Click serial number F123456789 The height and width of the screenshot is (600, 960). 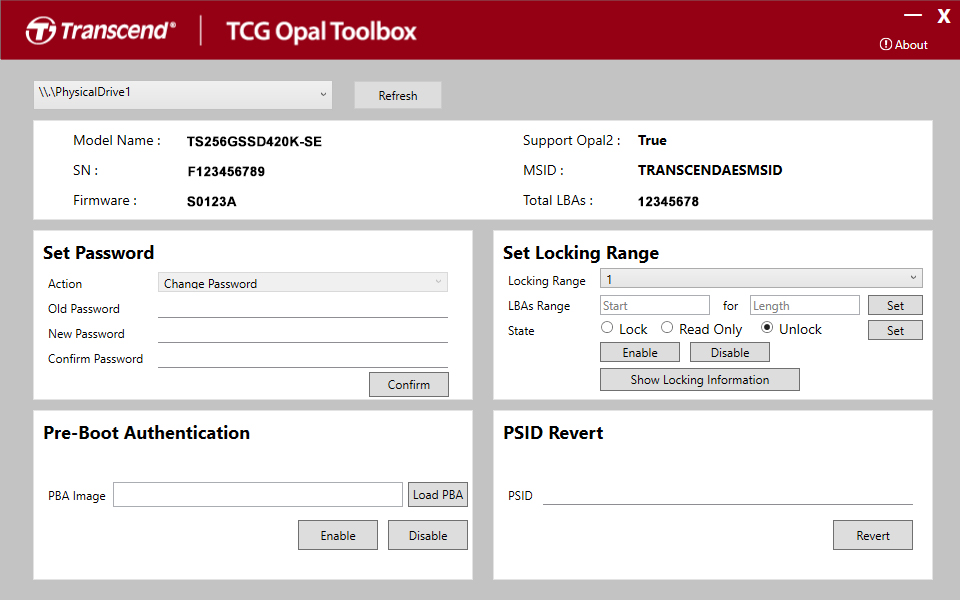pyautogui.click(x=226, y=171)
